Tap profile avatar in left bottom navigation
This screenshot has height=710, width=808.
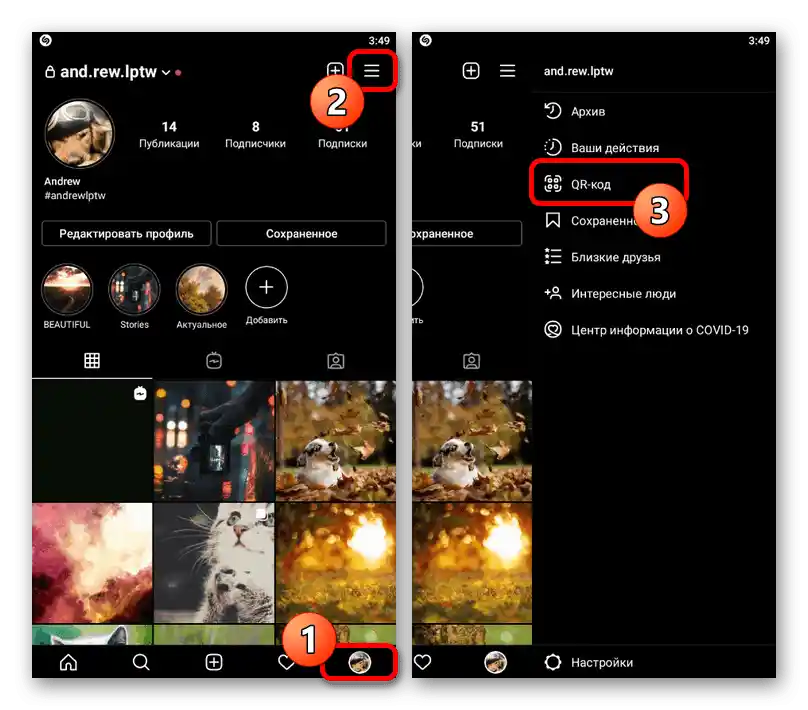(x=360, y=662)
